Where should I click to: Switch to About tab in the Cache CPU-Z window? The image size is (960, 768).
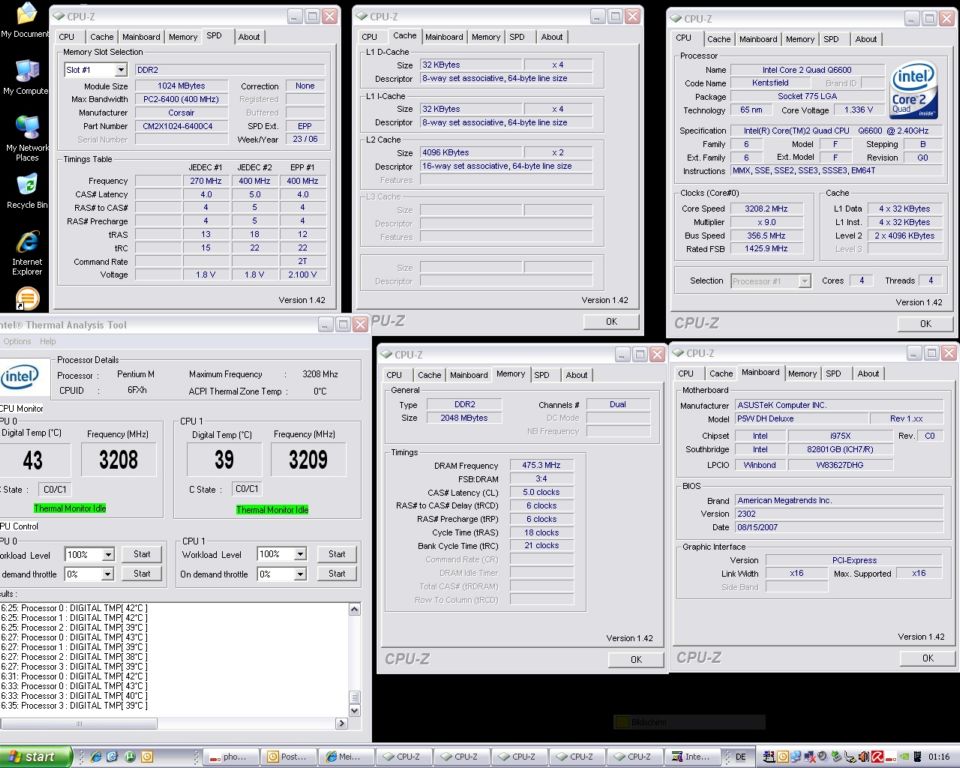[552, 37]
